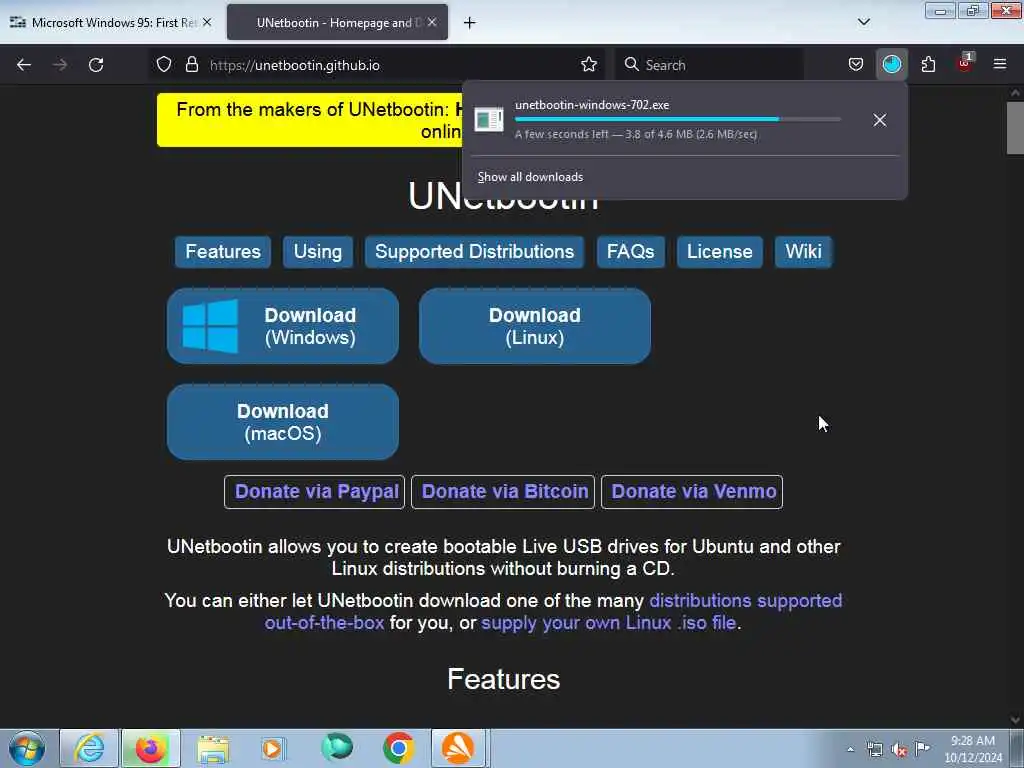Open the FAQs link
The width and height of the screenshot is (1024, 768).
(x=630, y=252)
